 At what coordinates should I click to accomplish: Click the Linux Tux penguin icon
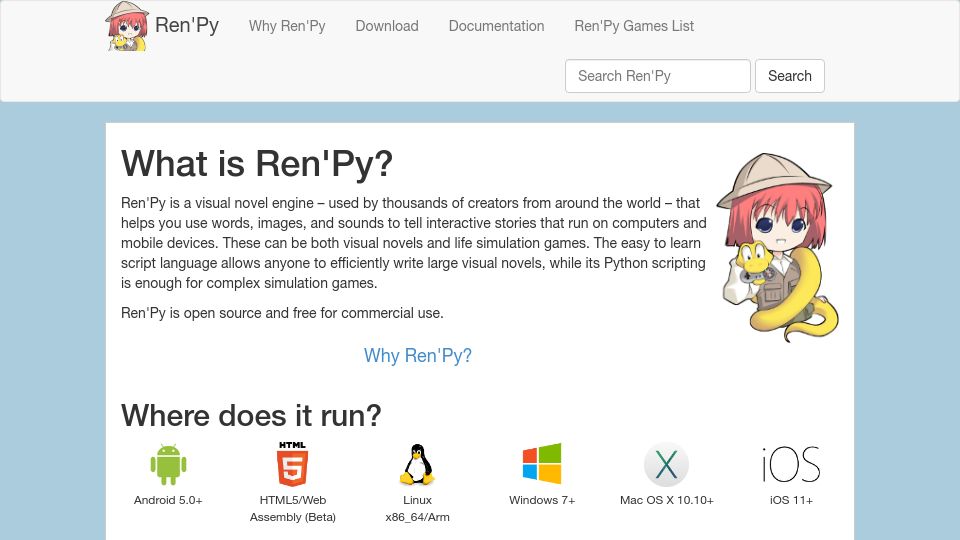coord(418,465)
